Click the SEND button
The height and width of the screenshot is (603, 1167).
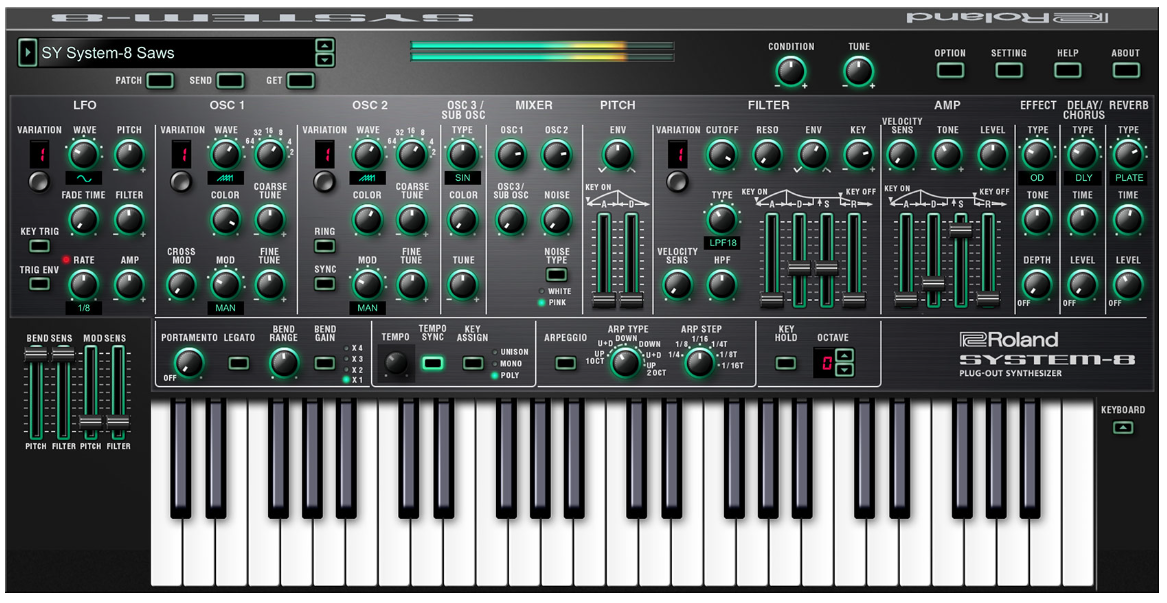coord(230,80)
